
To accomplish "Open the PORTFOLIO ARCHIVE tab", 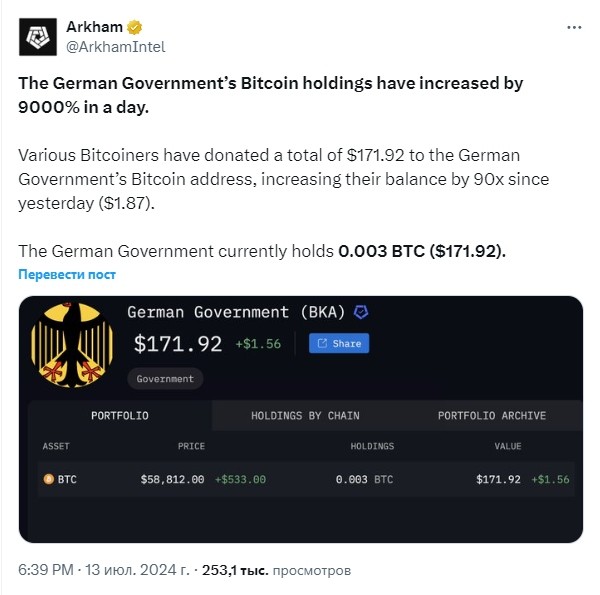I will (492, 416).
